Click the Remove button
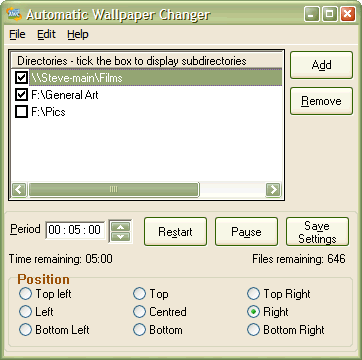Viewport: 362px width, 360px height. 321,101
